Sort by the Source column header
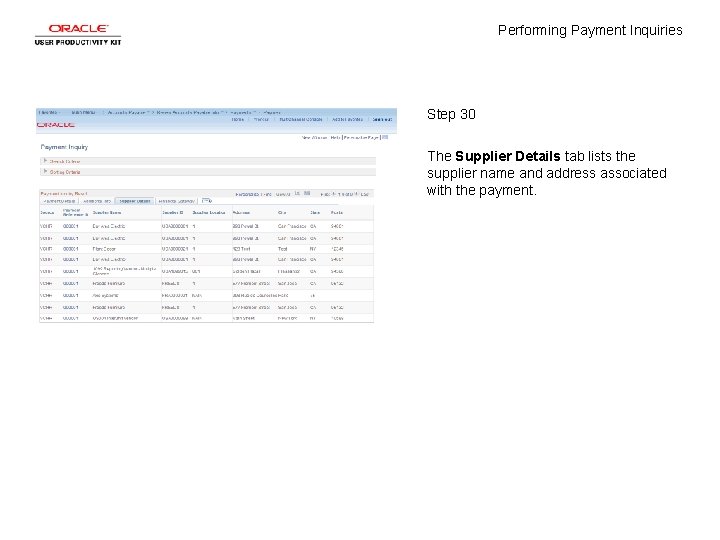The image size is (720, 540). [x=47, y=213]
